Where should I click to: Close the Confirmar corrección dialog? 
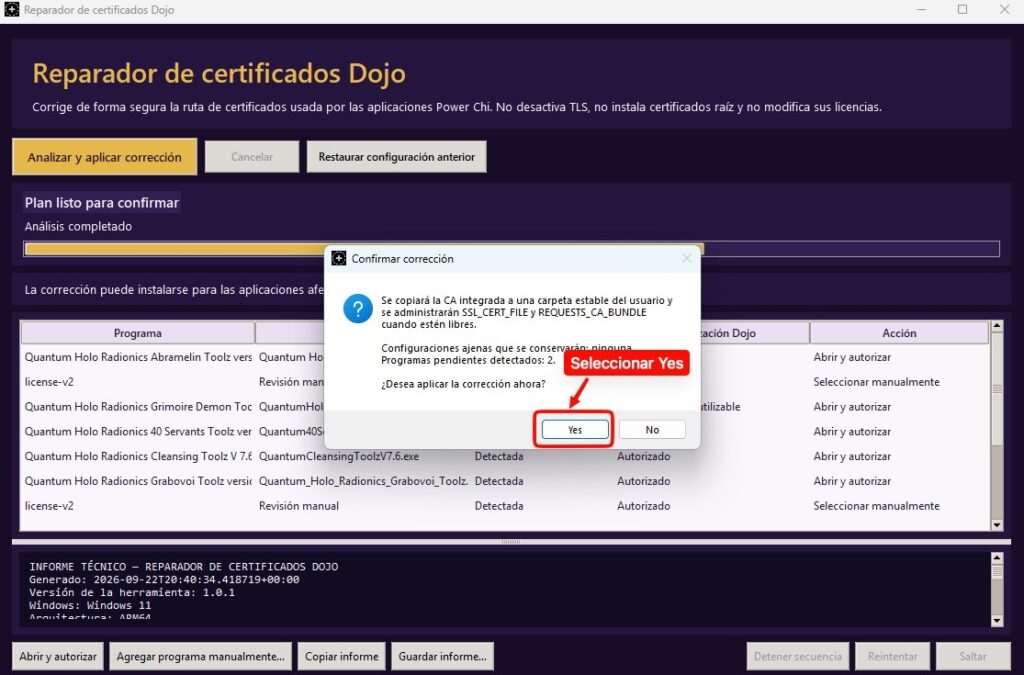click(x=686, y=259)
